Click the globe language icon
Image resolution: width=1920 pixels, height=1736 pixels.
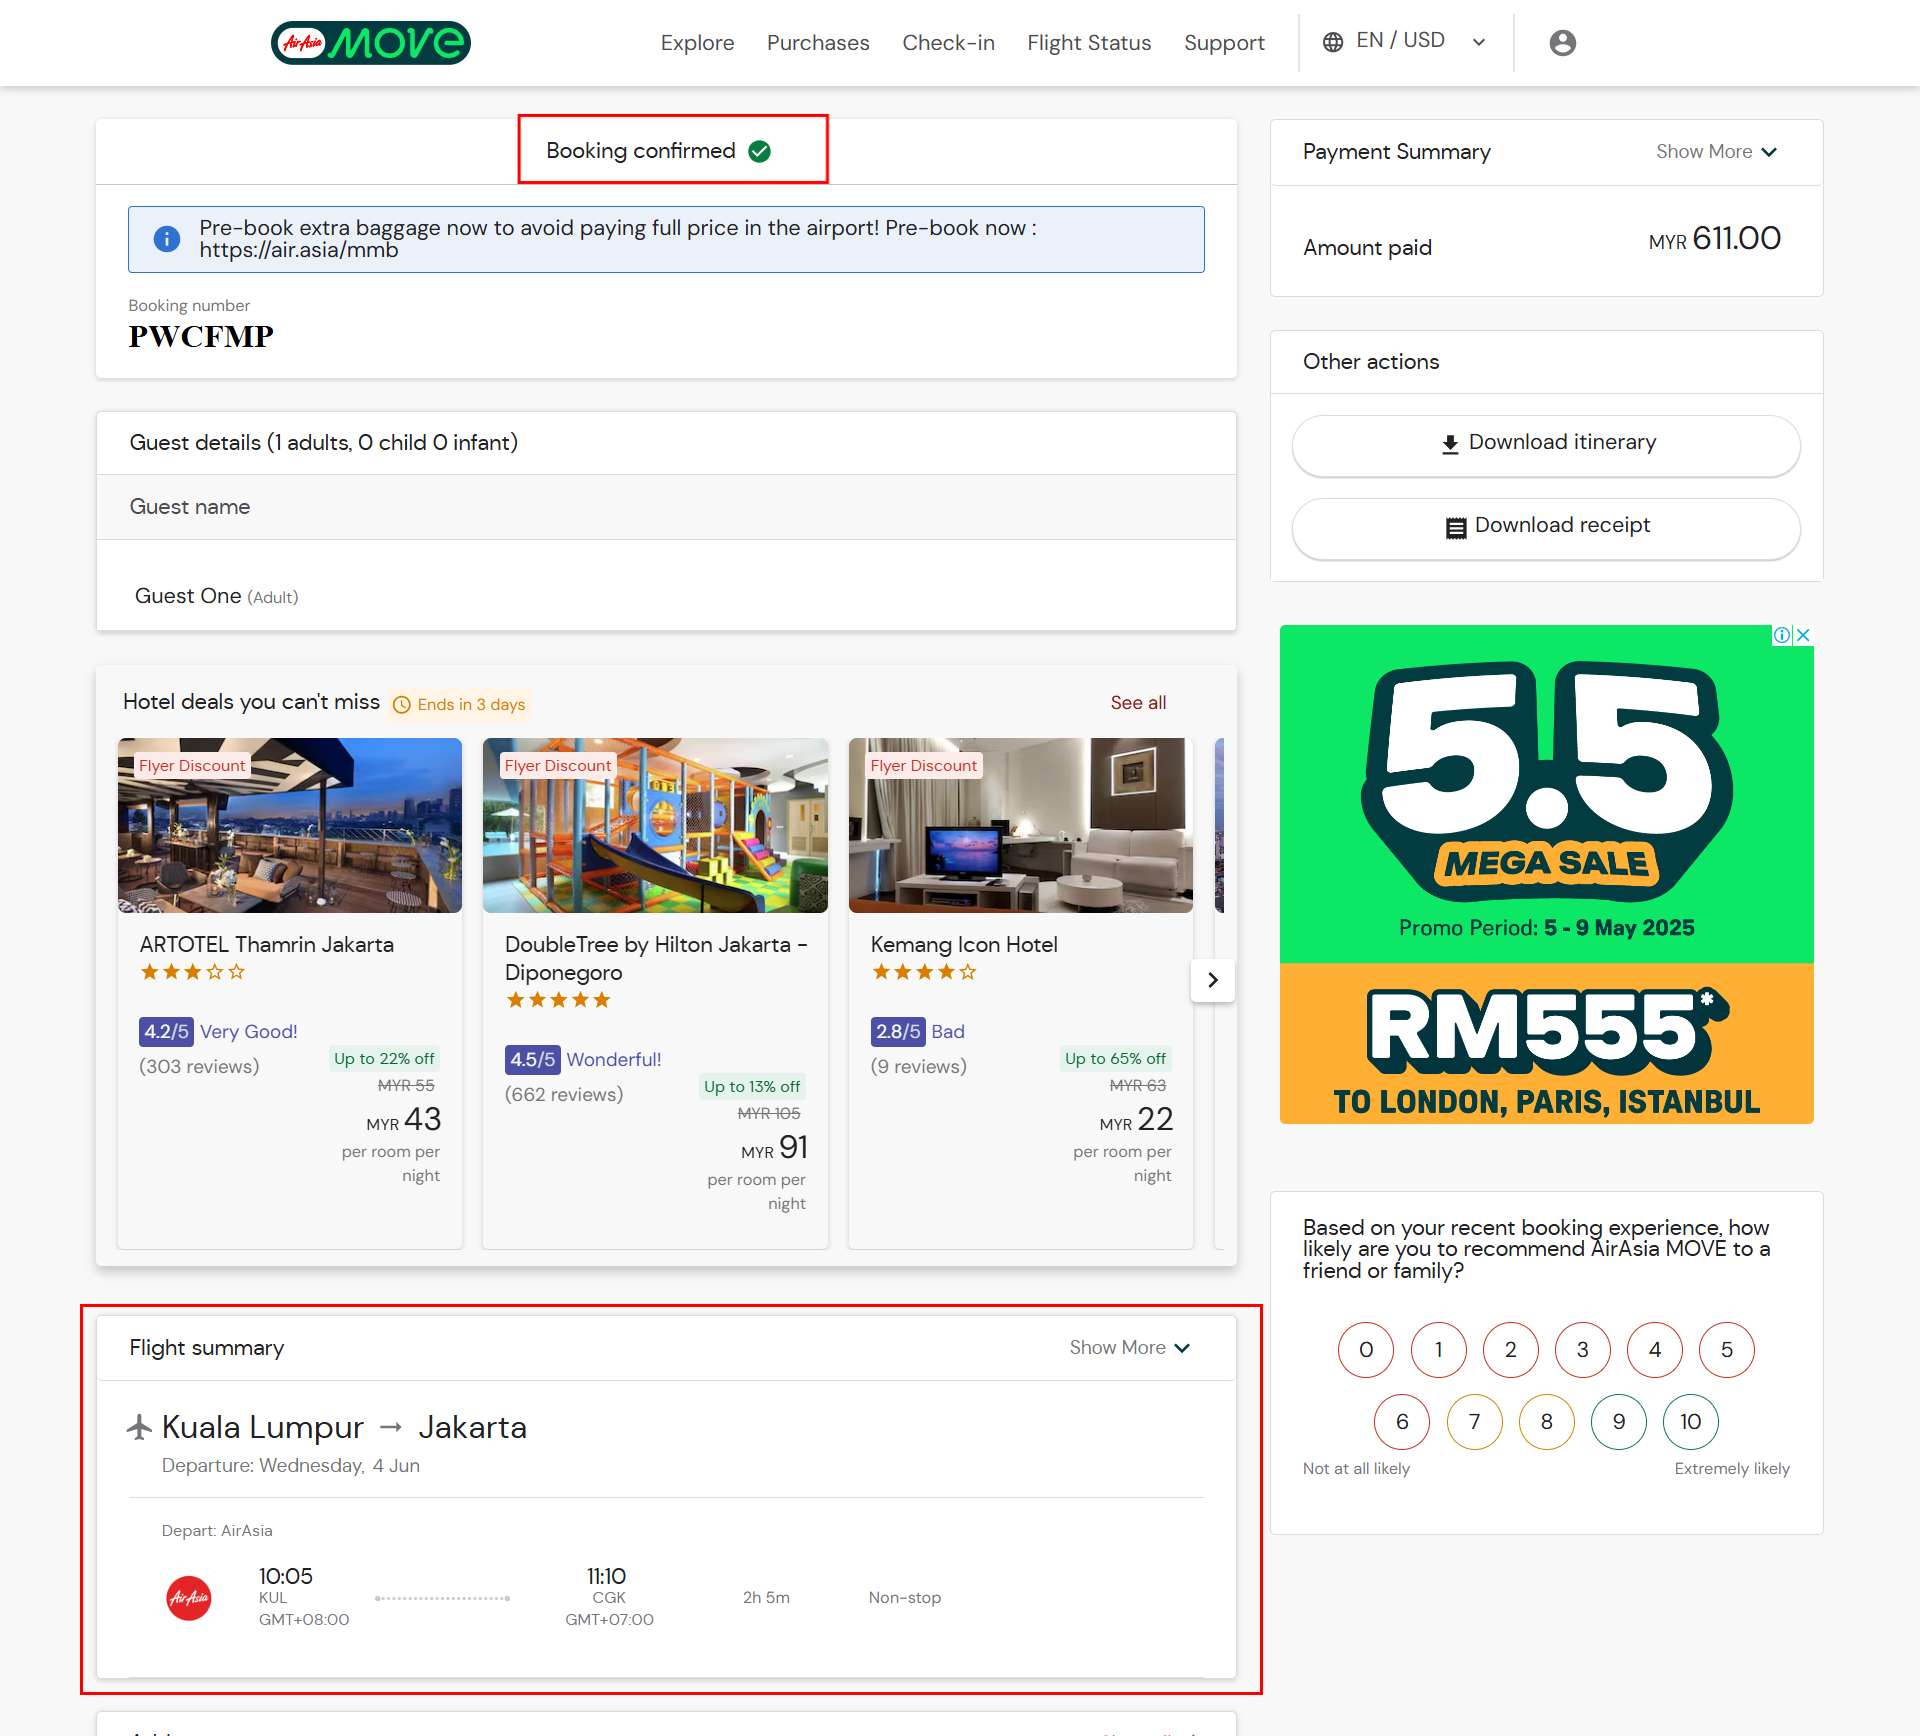[1333, 41]
